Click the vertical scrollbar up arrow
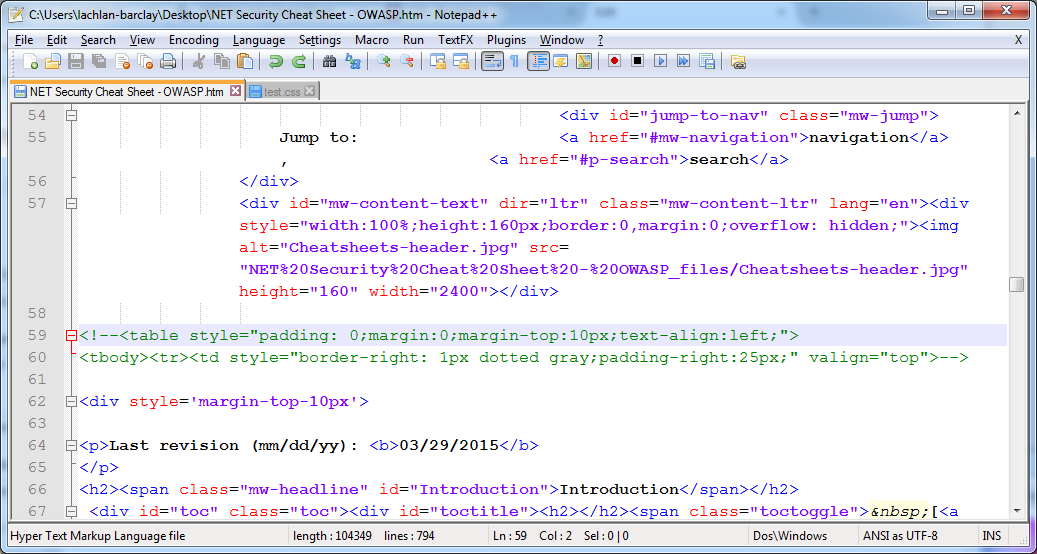Screen dimensions: 1037x554 (x=1016, y=114)
